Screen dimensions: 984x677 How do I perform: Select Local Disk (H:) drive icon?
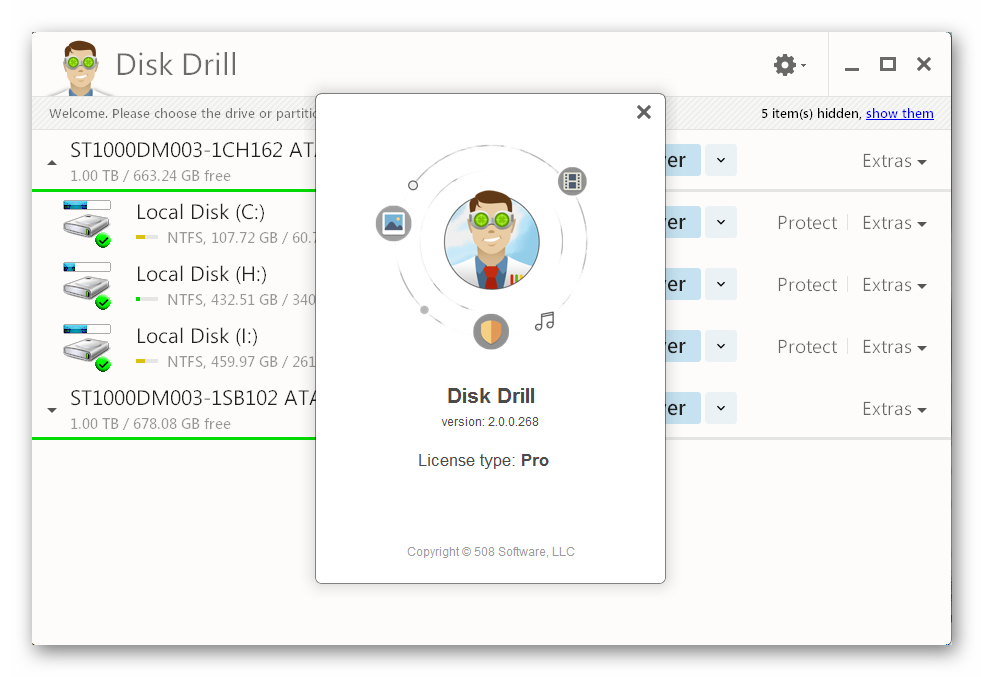point(87,285)
